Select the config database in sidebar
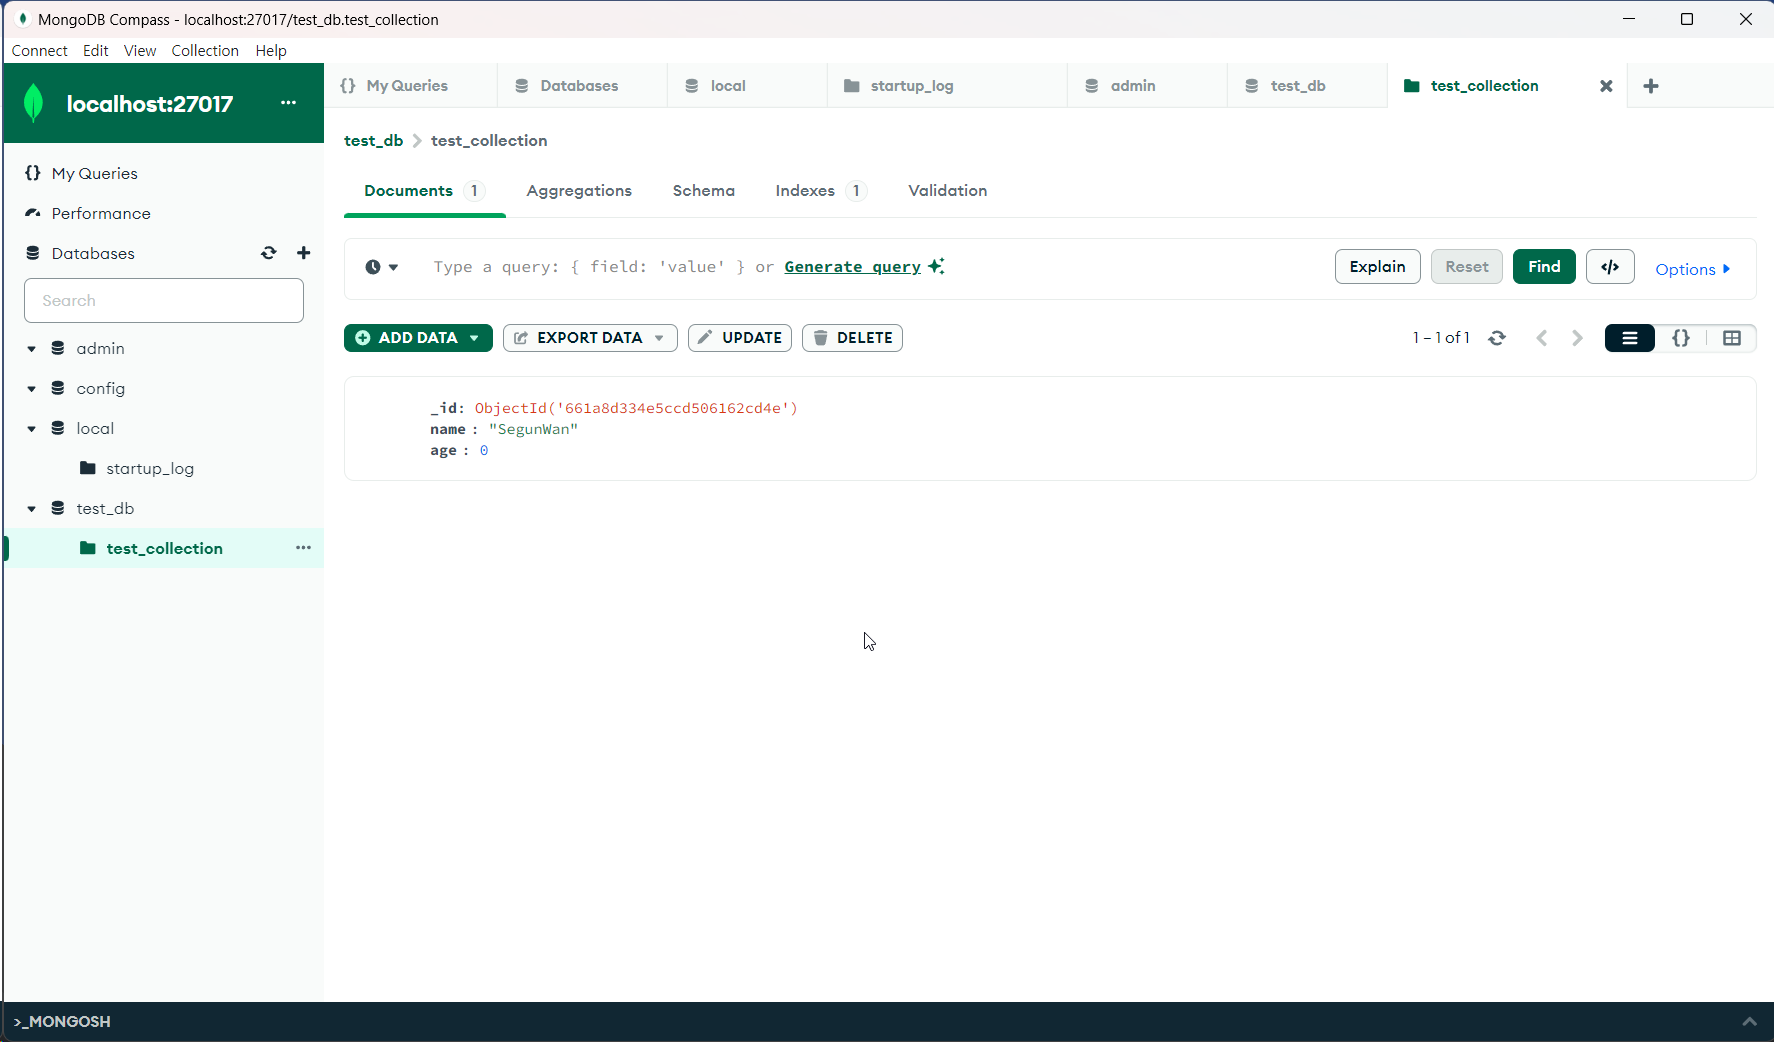Image resolution: width=1774 pixels, height=1042 pixels. point(100,389)
